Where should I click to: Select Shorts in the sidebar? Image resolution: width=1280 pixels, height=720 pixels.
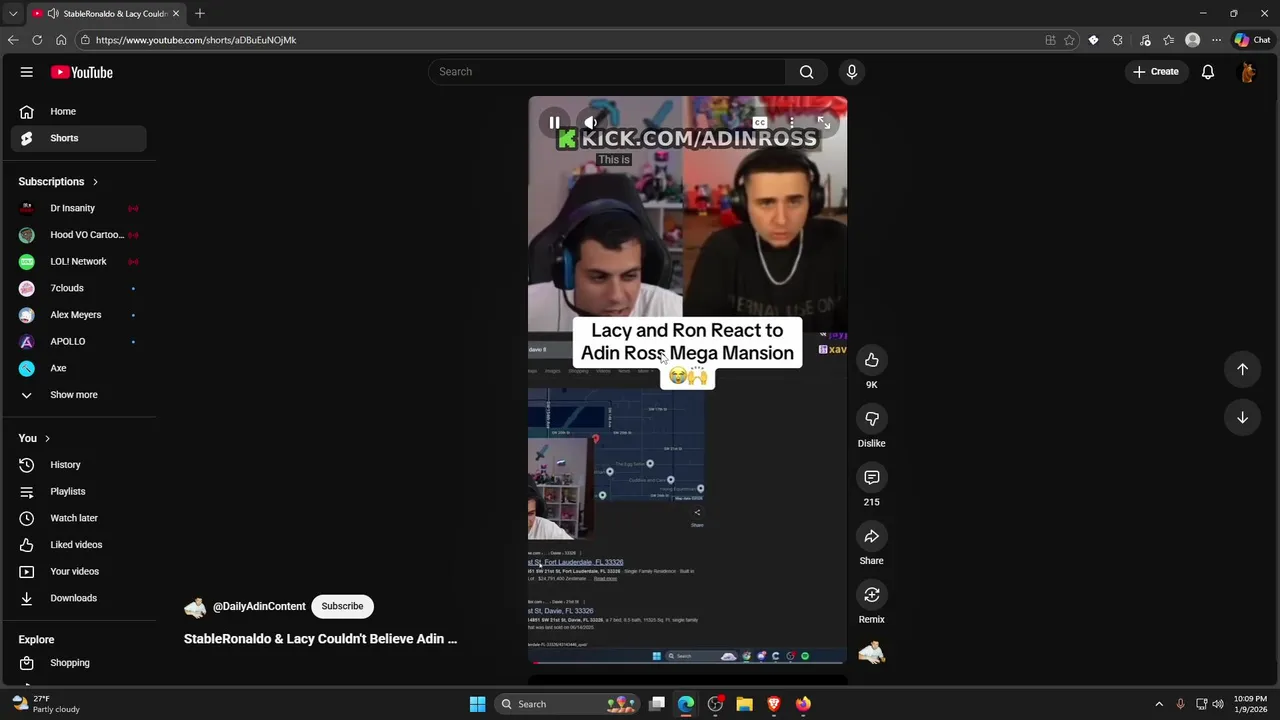[78, 138]
